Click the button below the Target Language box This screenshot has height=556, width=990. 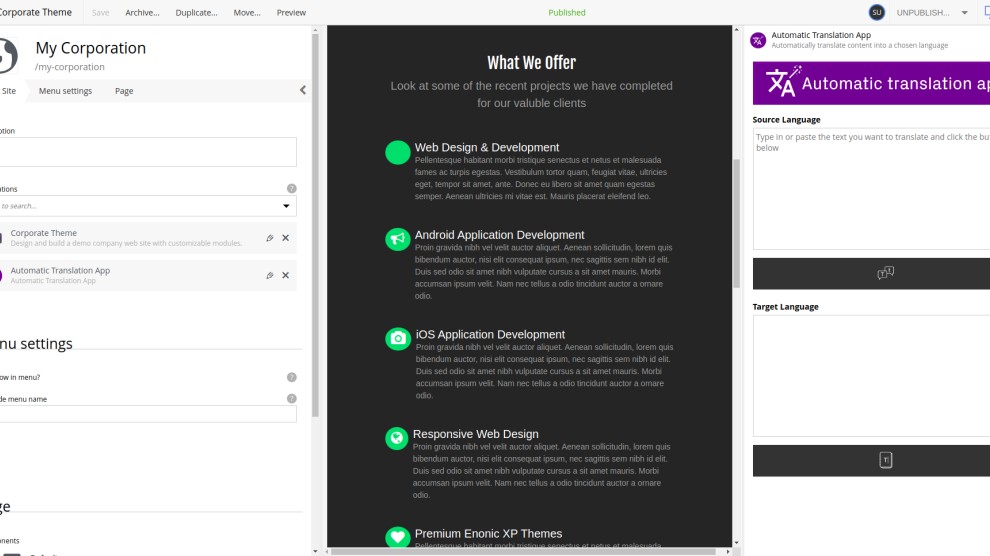[871, 460]
